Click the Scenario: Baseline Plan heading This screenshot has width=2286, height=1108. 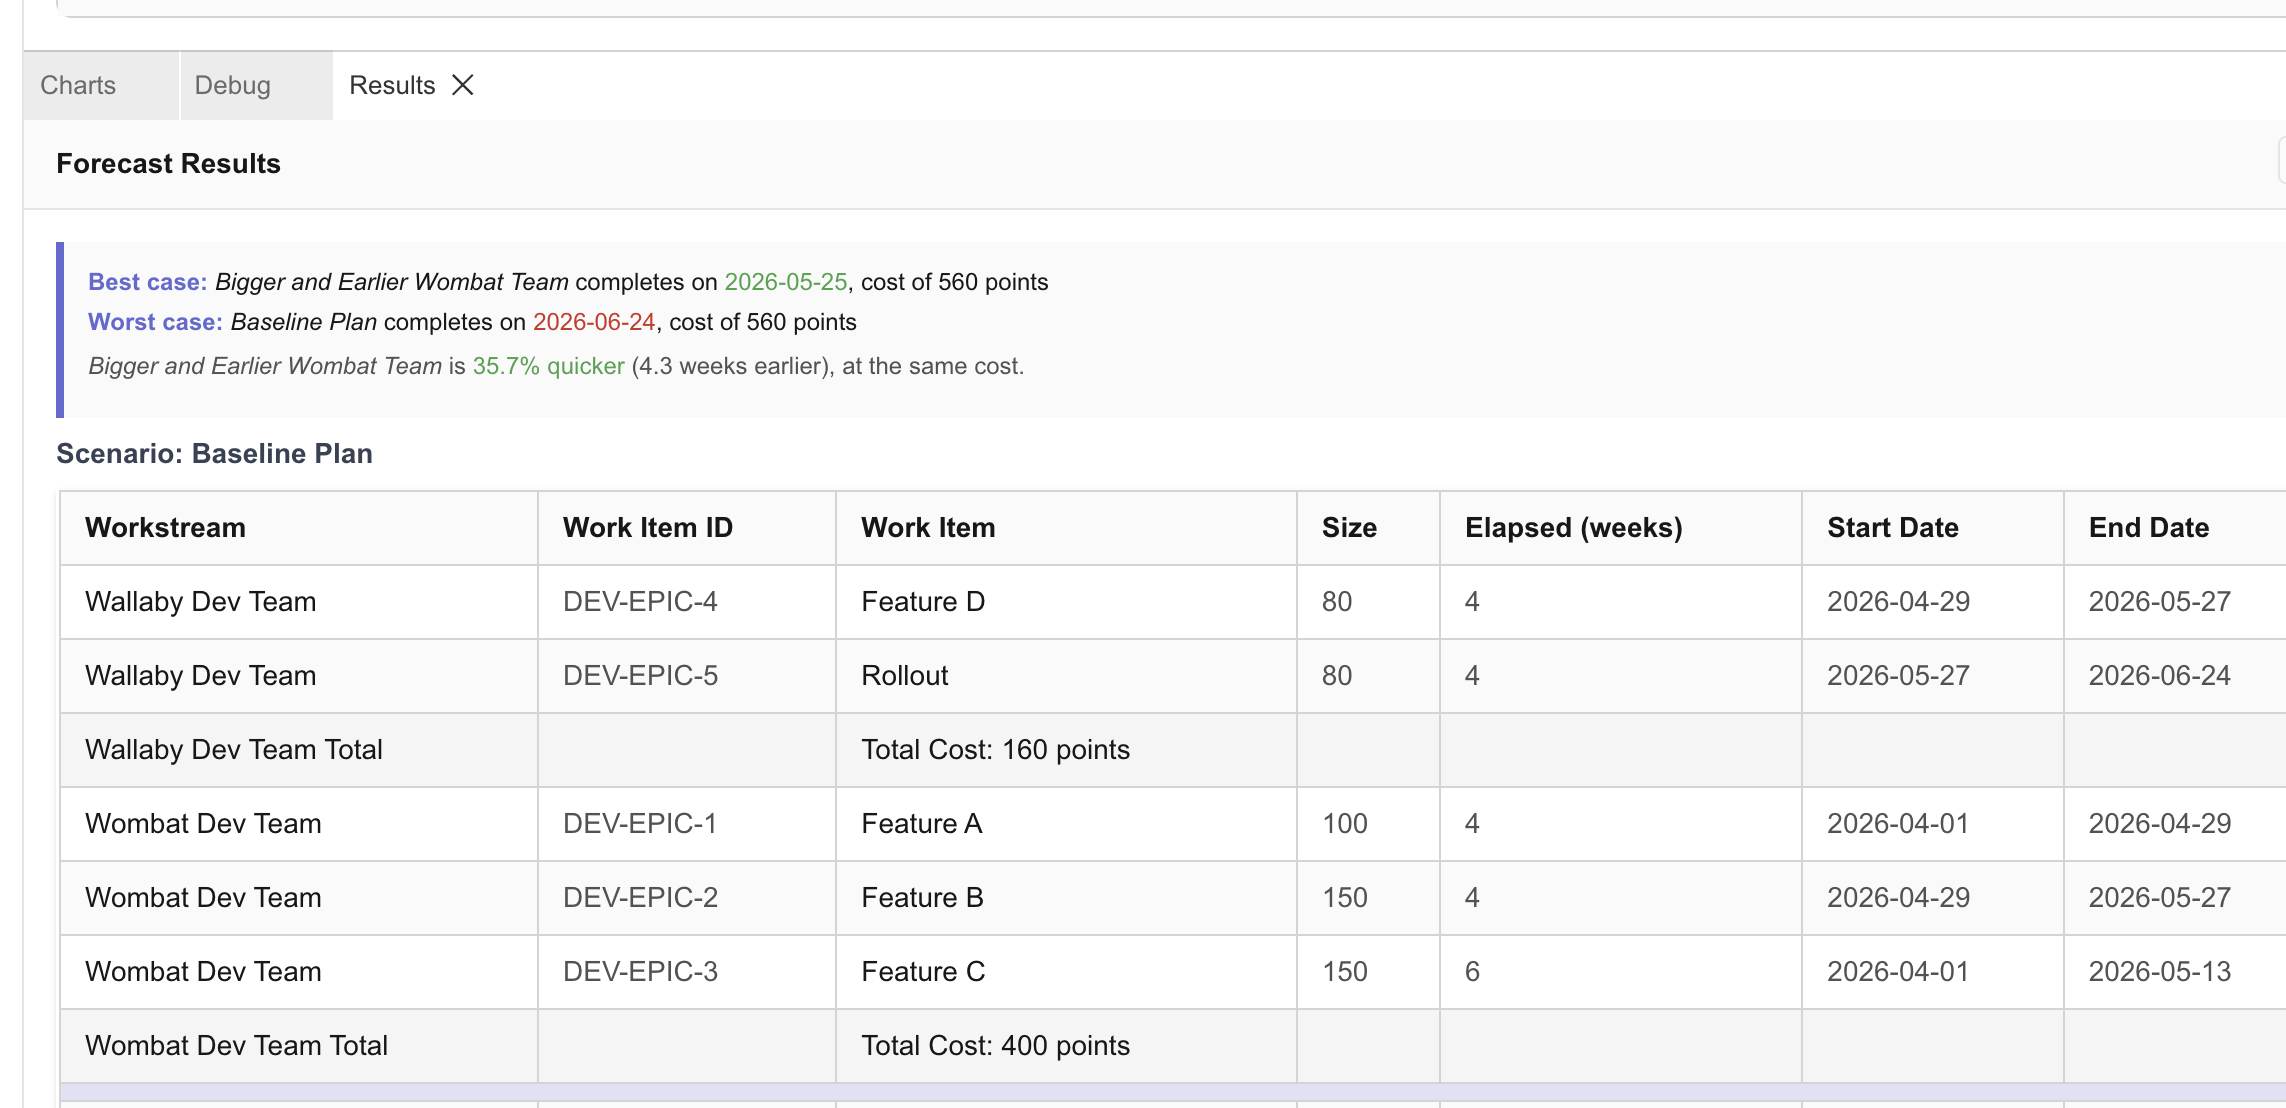(x=214, y=453)
